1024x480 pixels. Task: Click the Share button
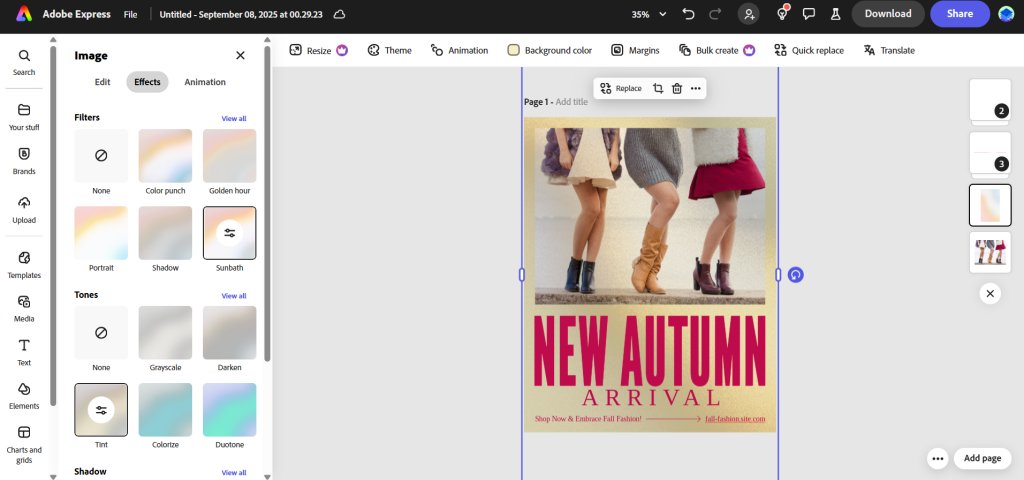[960, 14]
